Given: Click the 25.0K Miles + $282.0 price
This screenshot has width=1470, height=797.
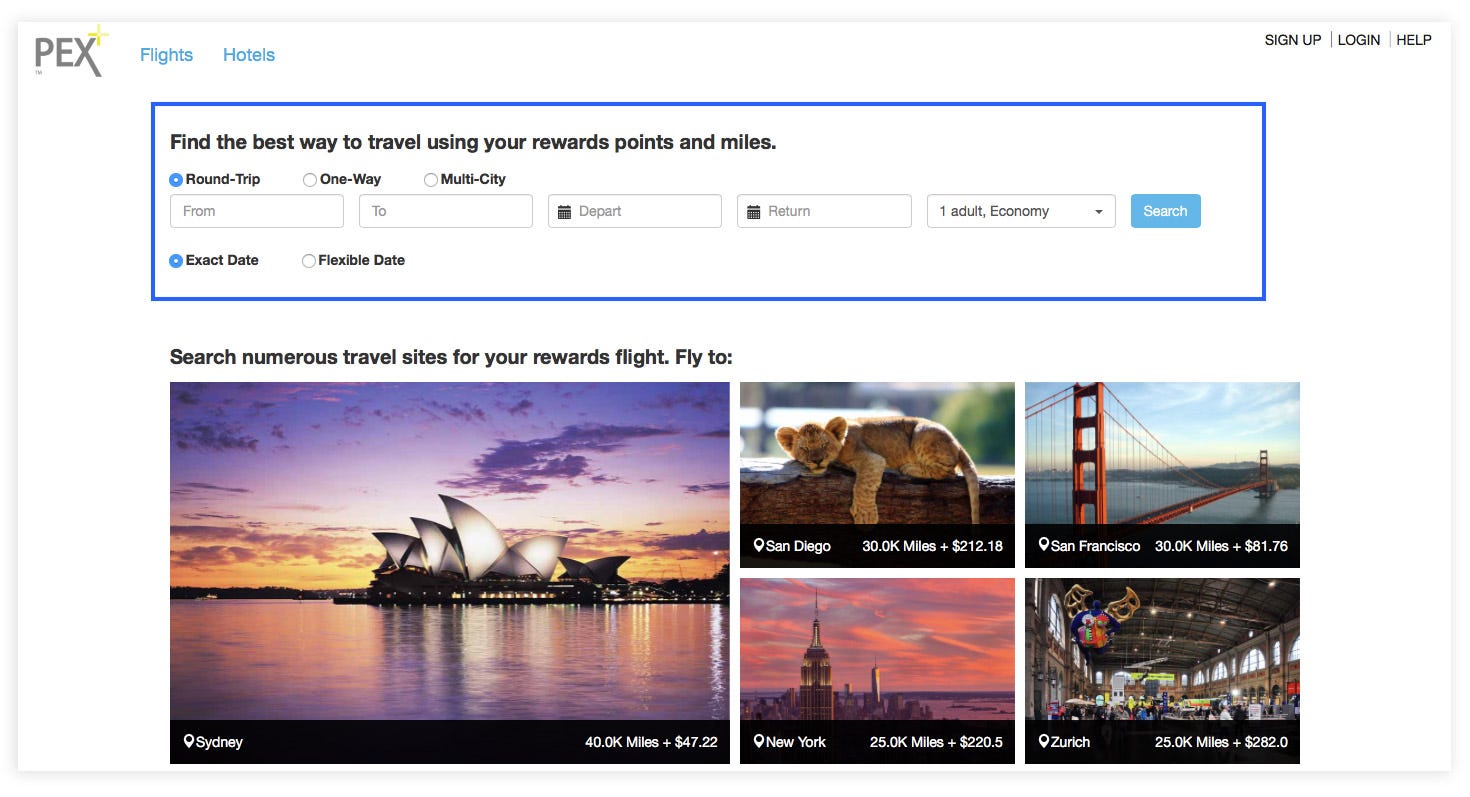Looking at the screenshot, I should point(1221,742).
